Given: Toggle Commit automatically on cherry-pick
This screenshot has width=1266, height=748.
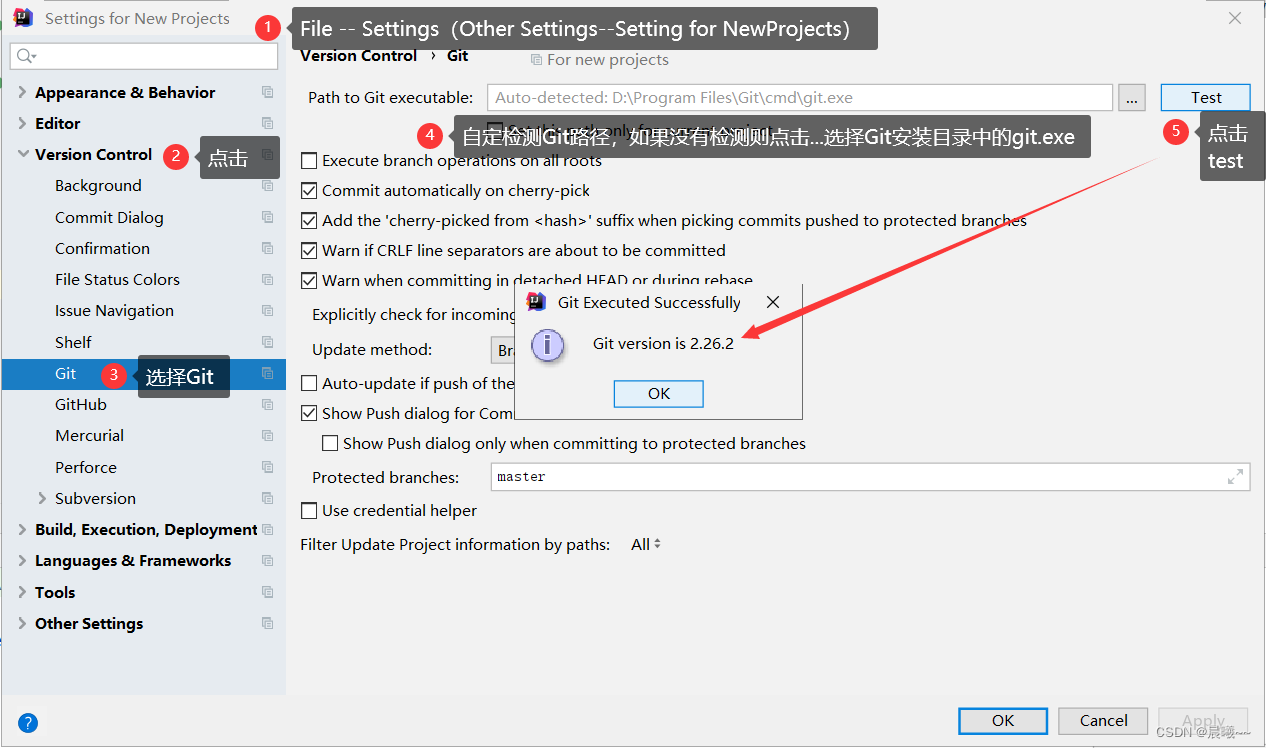Looking at the screenshot, I should pos(309,190).
